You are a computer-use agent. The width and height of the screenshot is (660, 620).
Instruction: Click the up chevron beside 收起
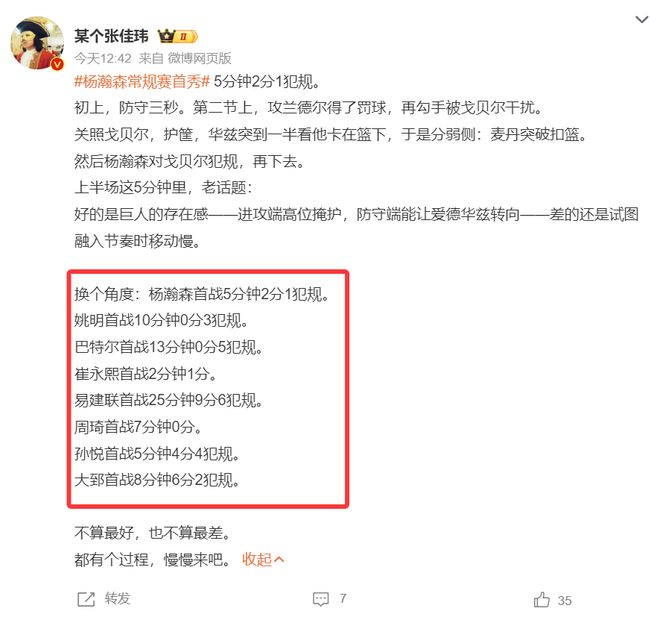click(x=279, y=560)
